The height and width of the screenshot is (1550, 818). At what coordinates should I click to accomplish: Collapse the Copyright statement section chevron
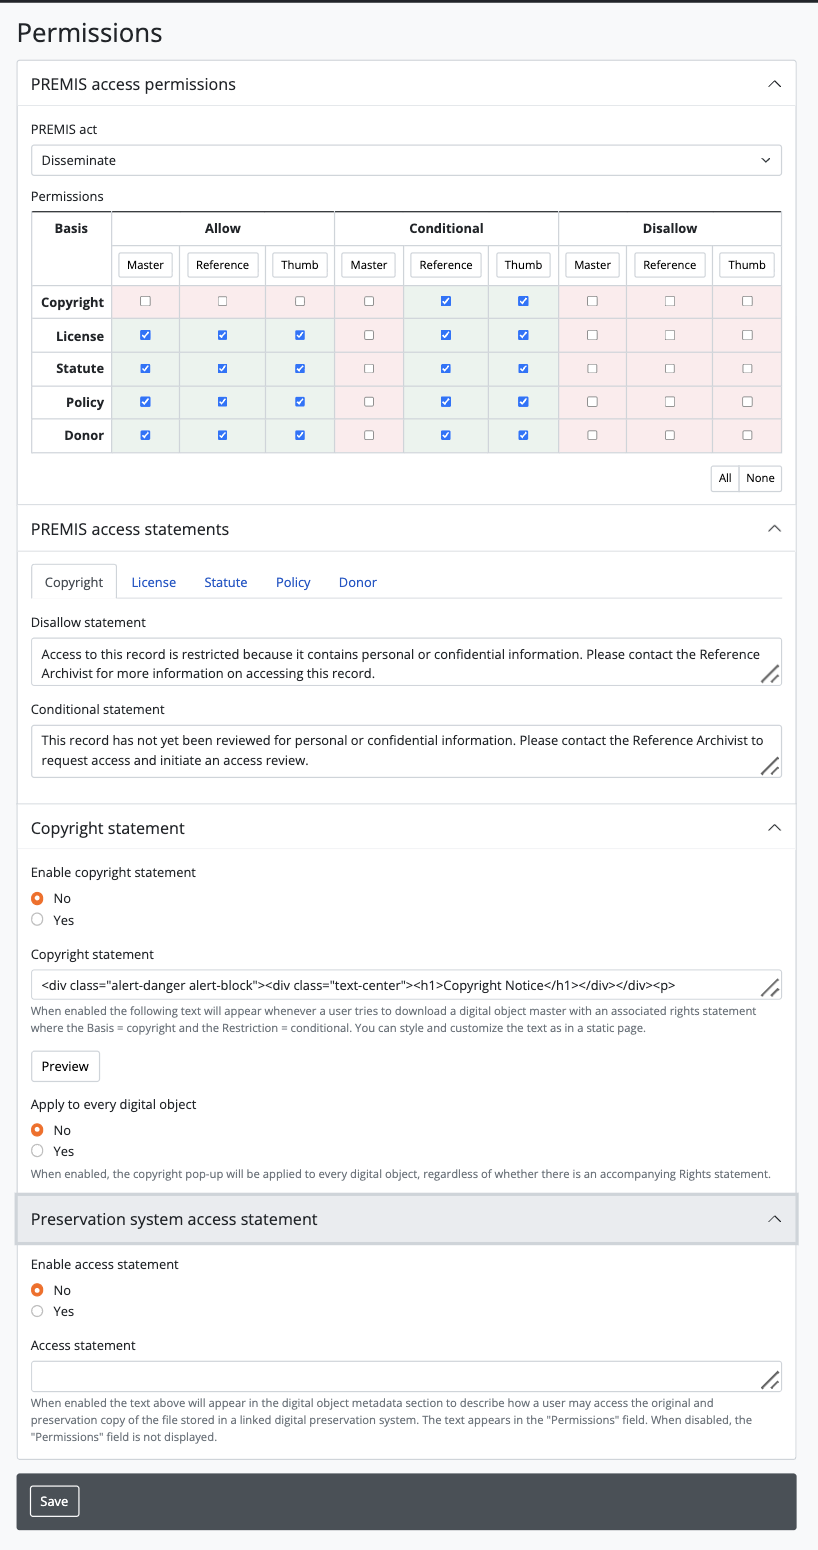(x=774, y=828)
